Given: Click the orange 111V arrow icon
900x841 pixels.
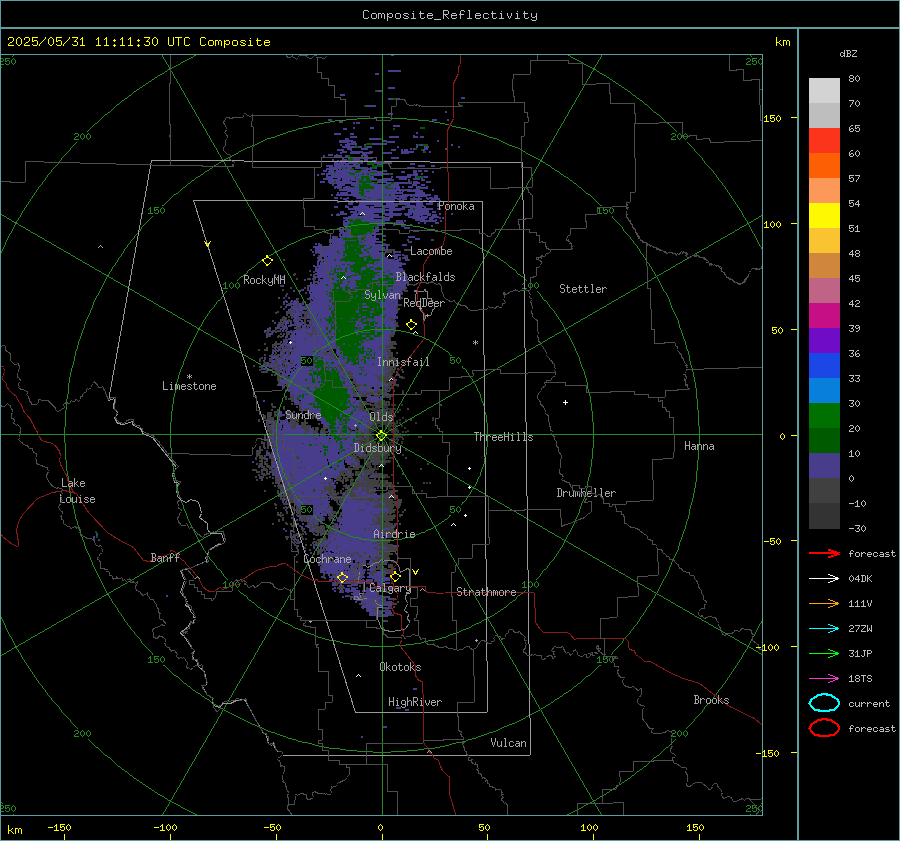Looking at the screenshot, I should (824, 603).
